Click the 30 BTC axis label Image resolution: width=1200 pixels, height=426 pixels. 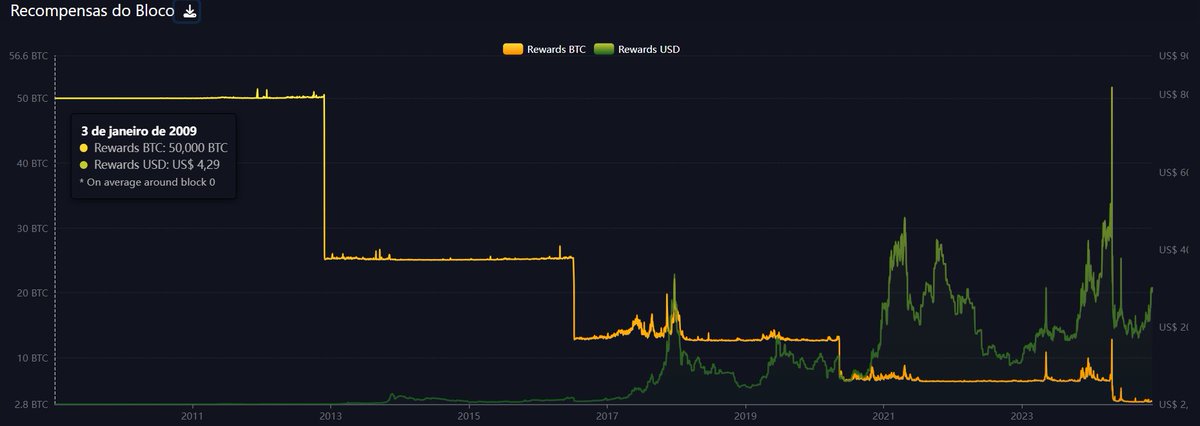tap(32, 228)
